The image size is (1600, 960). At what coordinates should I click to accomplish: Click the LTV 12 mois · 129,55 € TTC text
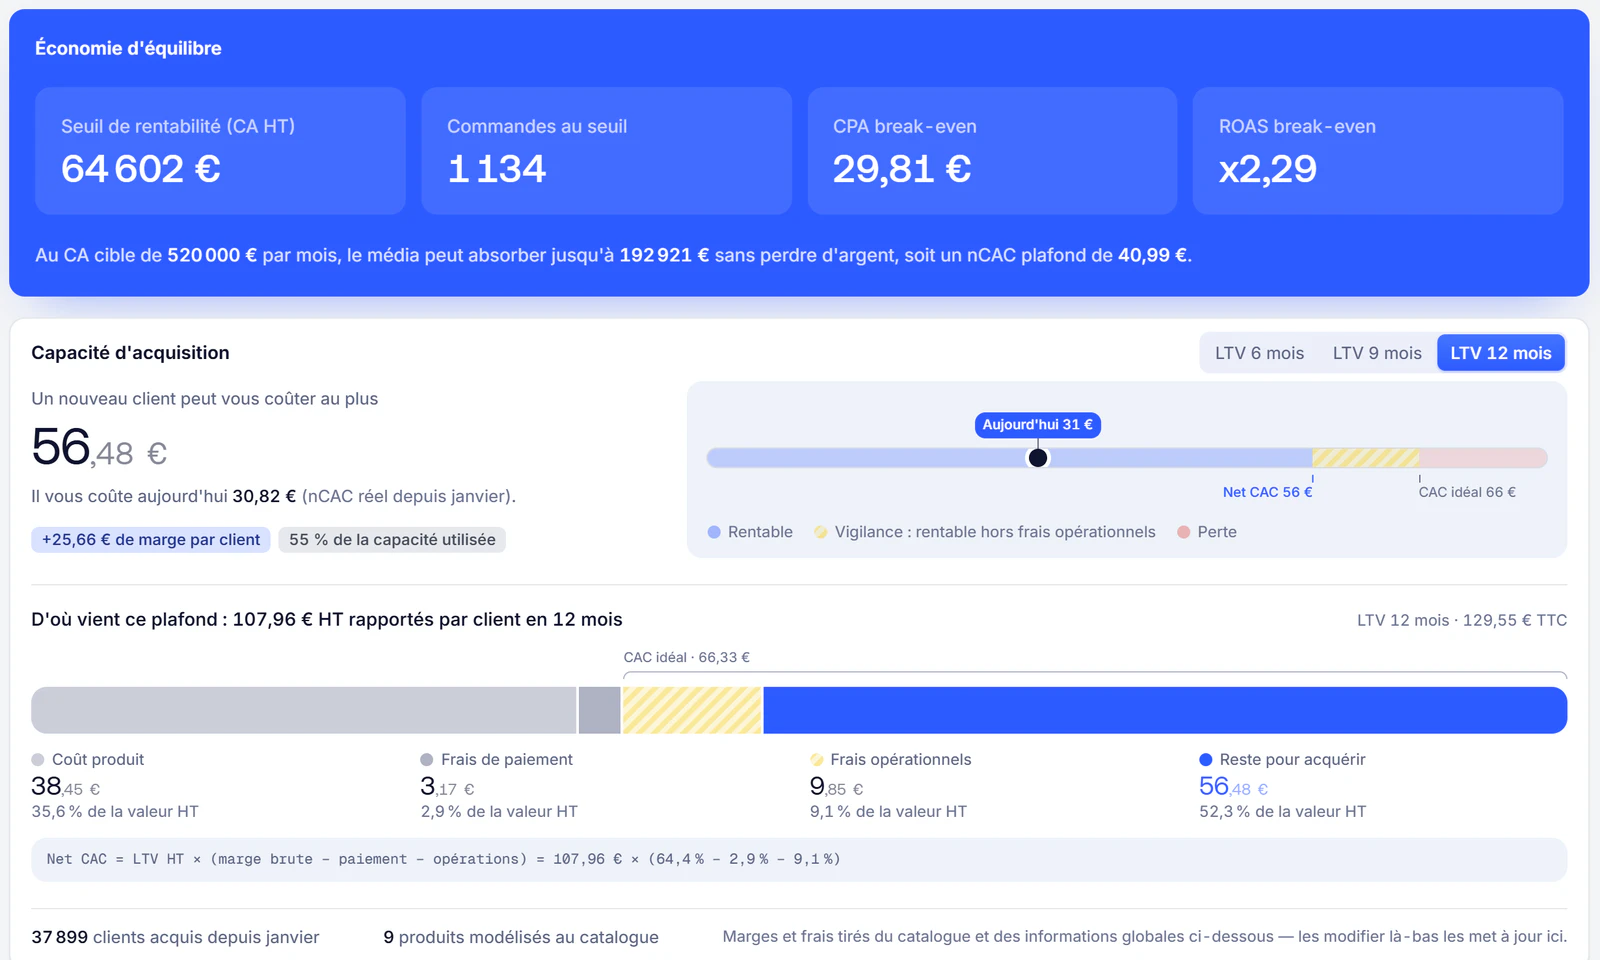click(1462, 620)
